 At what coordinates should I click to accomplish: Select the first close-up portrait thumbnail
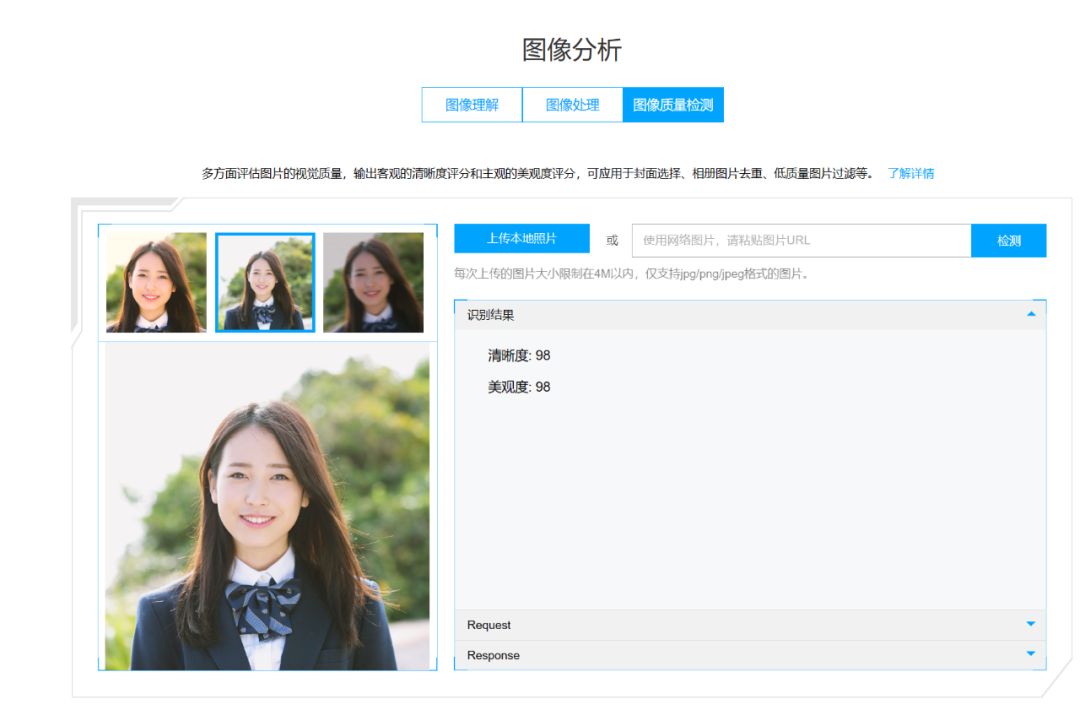[156, 282]
